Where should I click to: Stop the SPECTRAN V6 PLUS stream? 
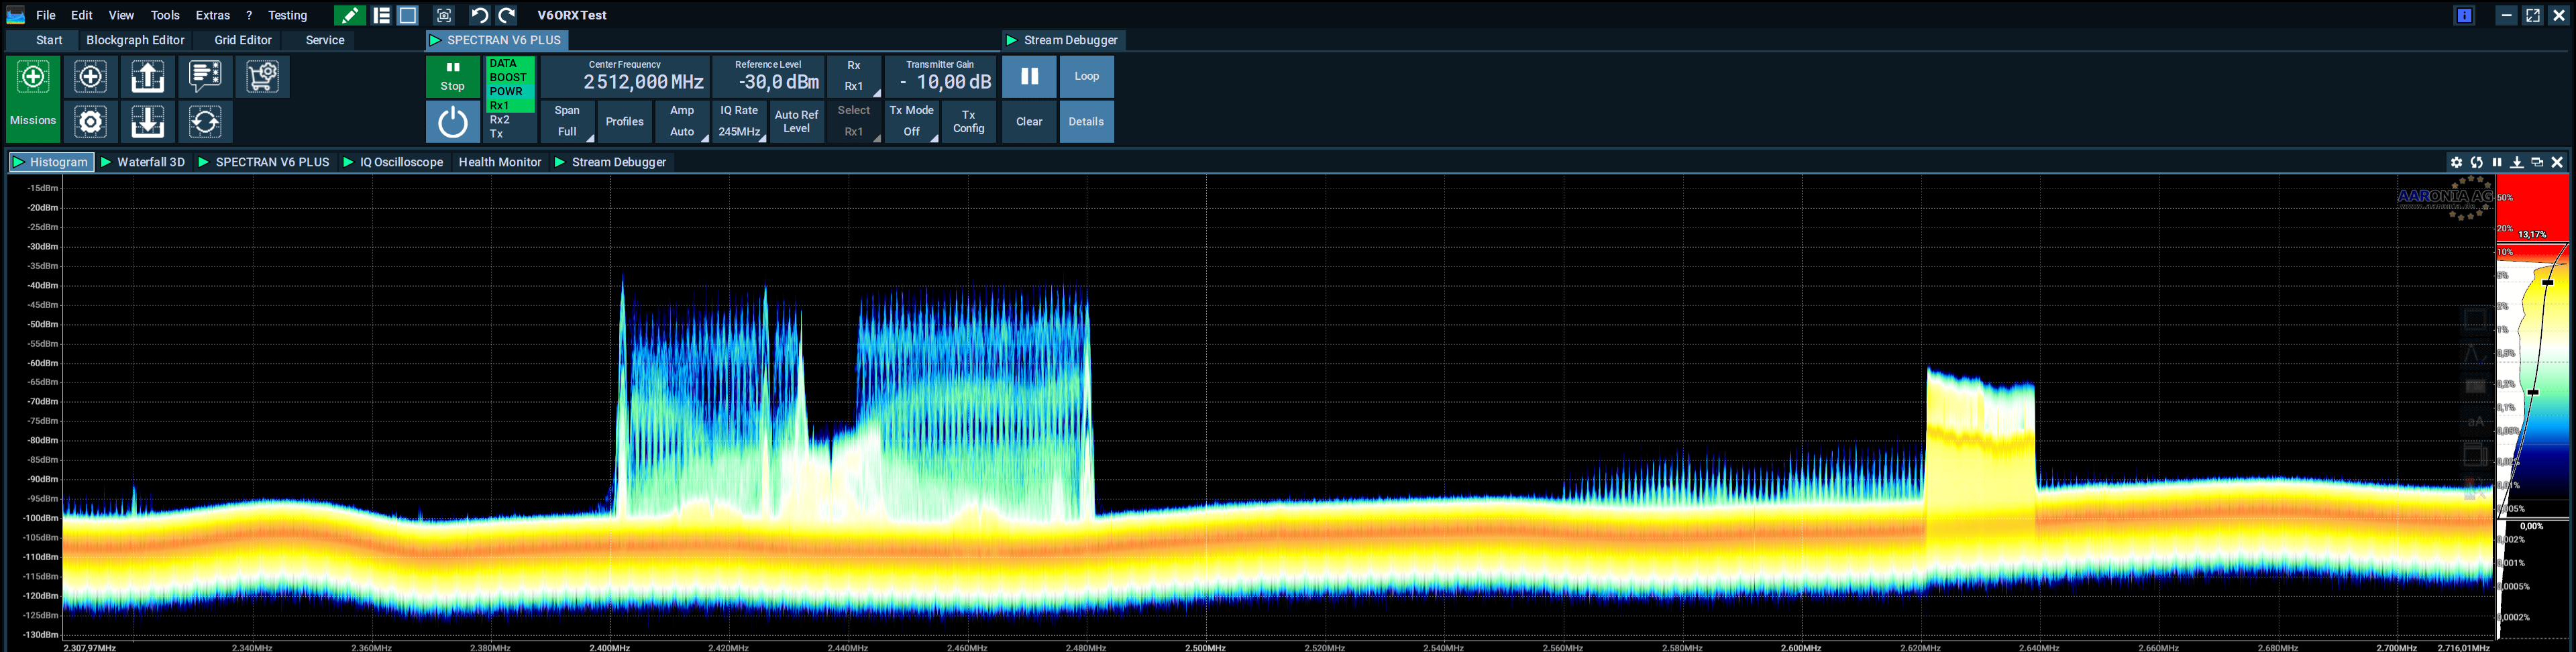click(453, 76)
